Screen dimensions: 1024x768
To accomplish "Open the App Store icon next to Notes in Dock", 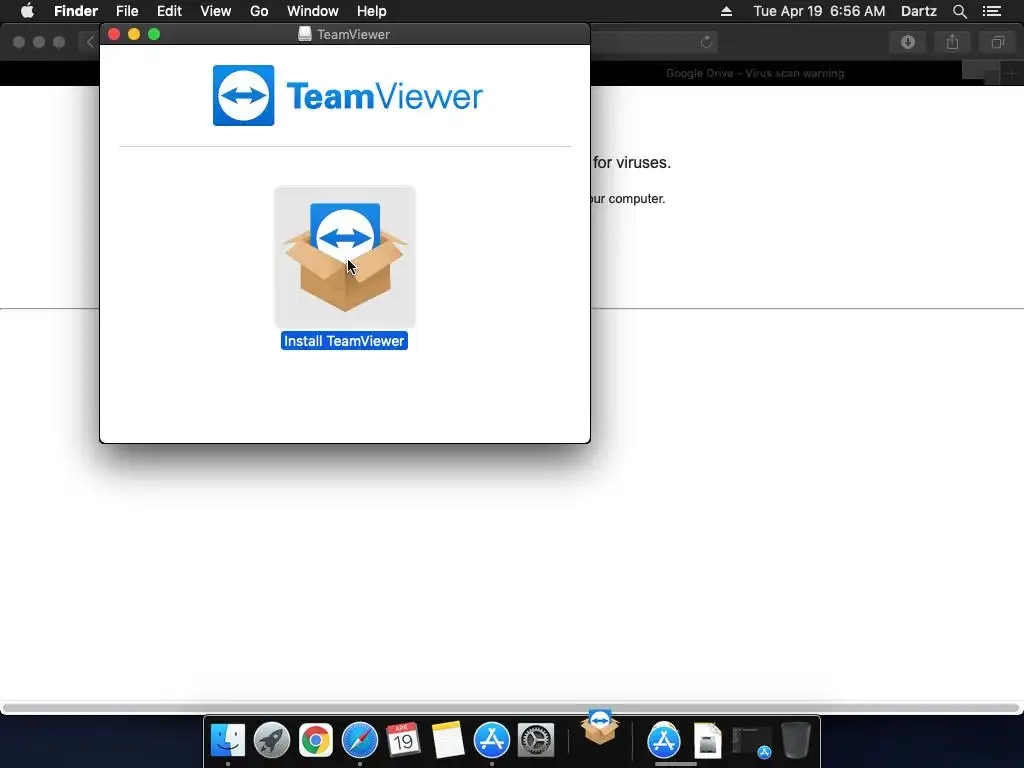I will (491, 740).
